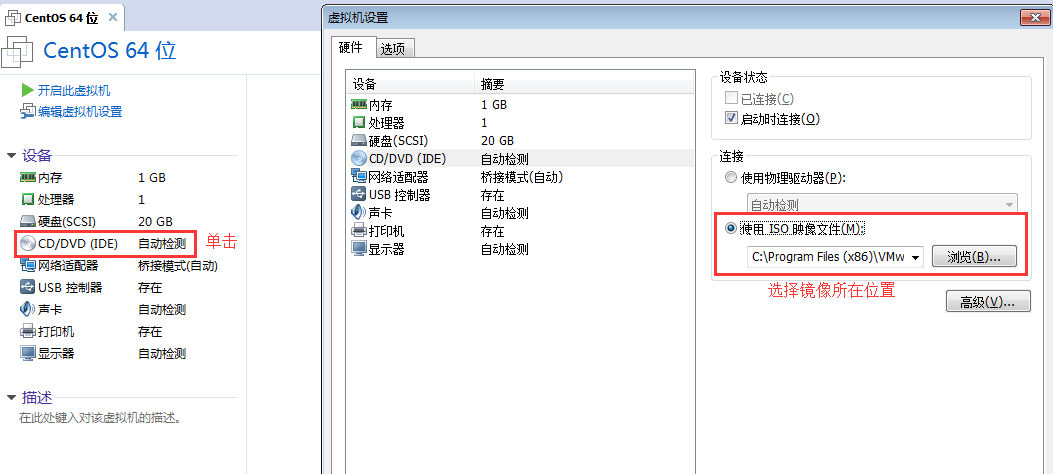Select the 声卡 text in the dialog device list

coord(380,214)
